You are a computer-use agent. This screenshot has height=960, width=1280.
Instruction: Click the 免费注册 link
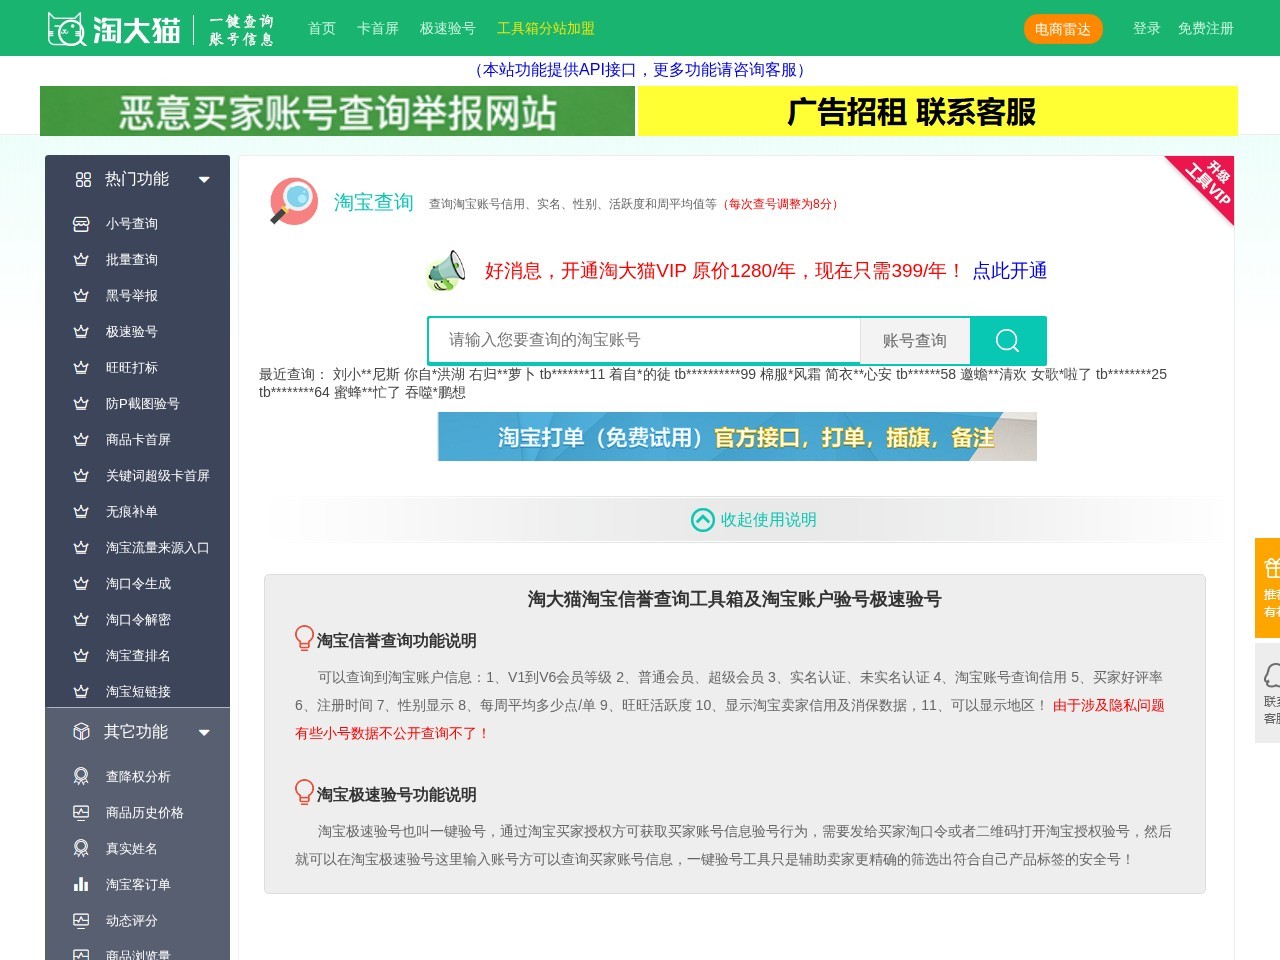[x=1206, y=29]
